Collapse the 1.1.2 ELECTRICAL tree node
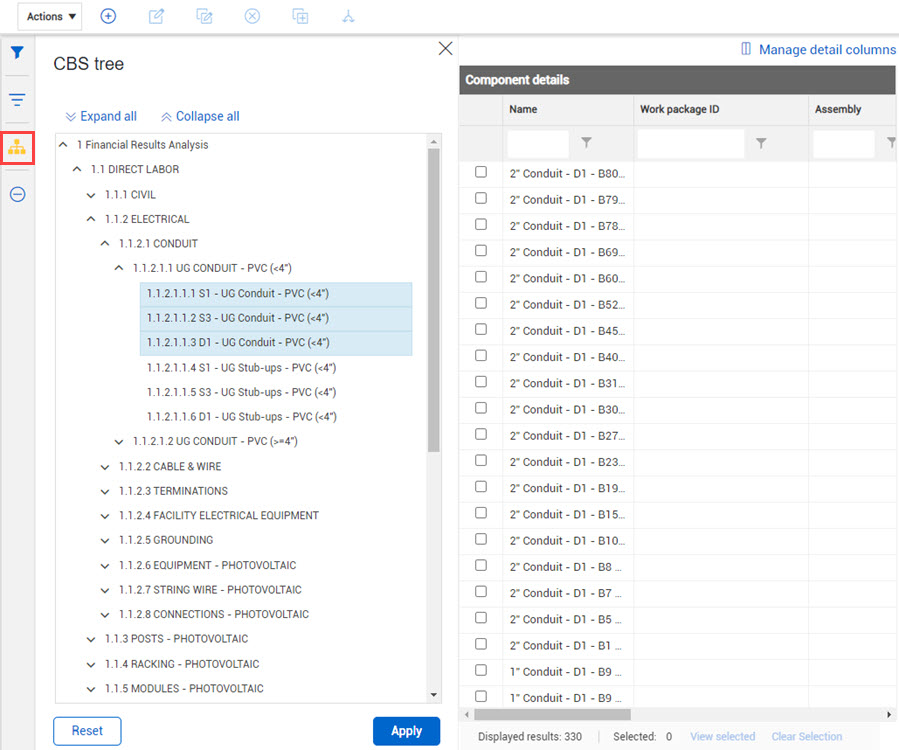Viewport: 899px width, 750px height. coord(91,219)
